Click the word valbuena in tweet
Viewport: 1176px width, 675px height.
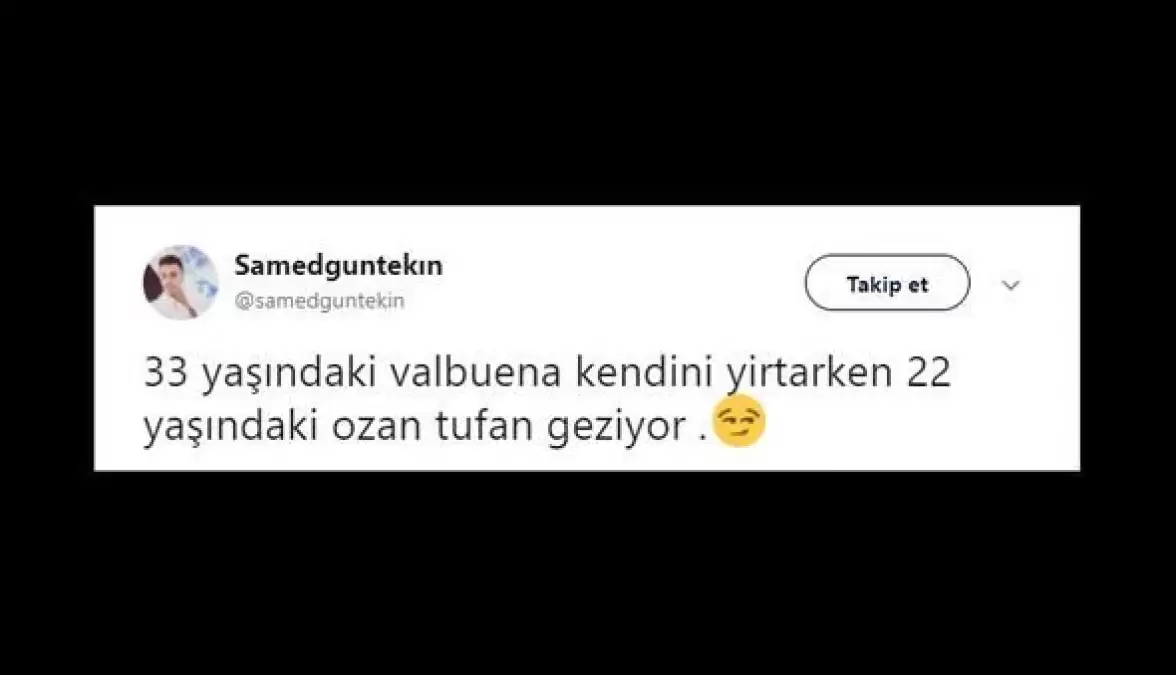click(x=476, y=373)
